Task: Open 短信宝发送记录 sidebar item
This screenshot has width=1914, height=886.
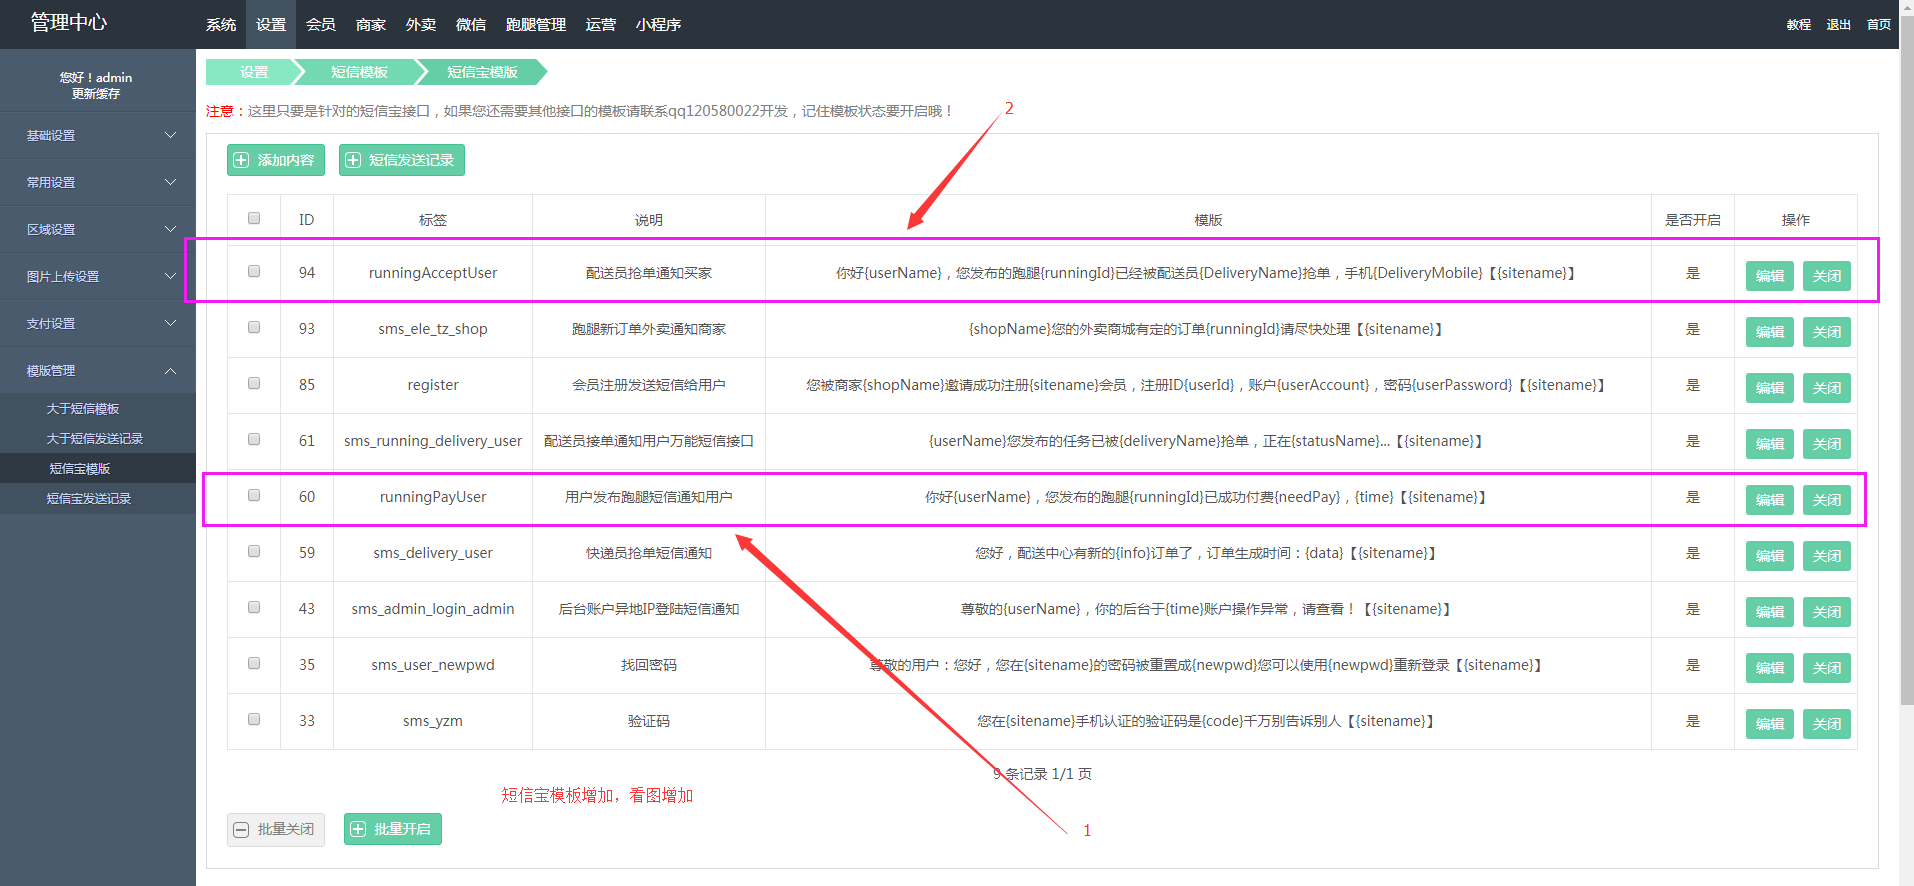Action: (98, 498)
